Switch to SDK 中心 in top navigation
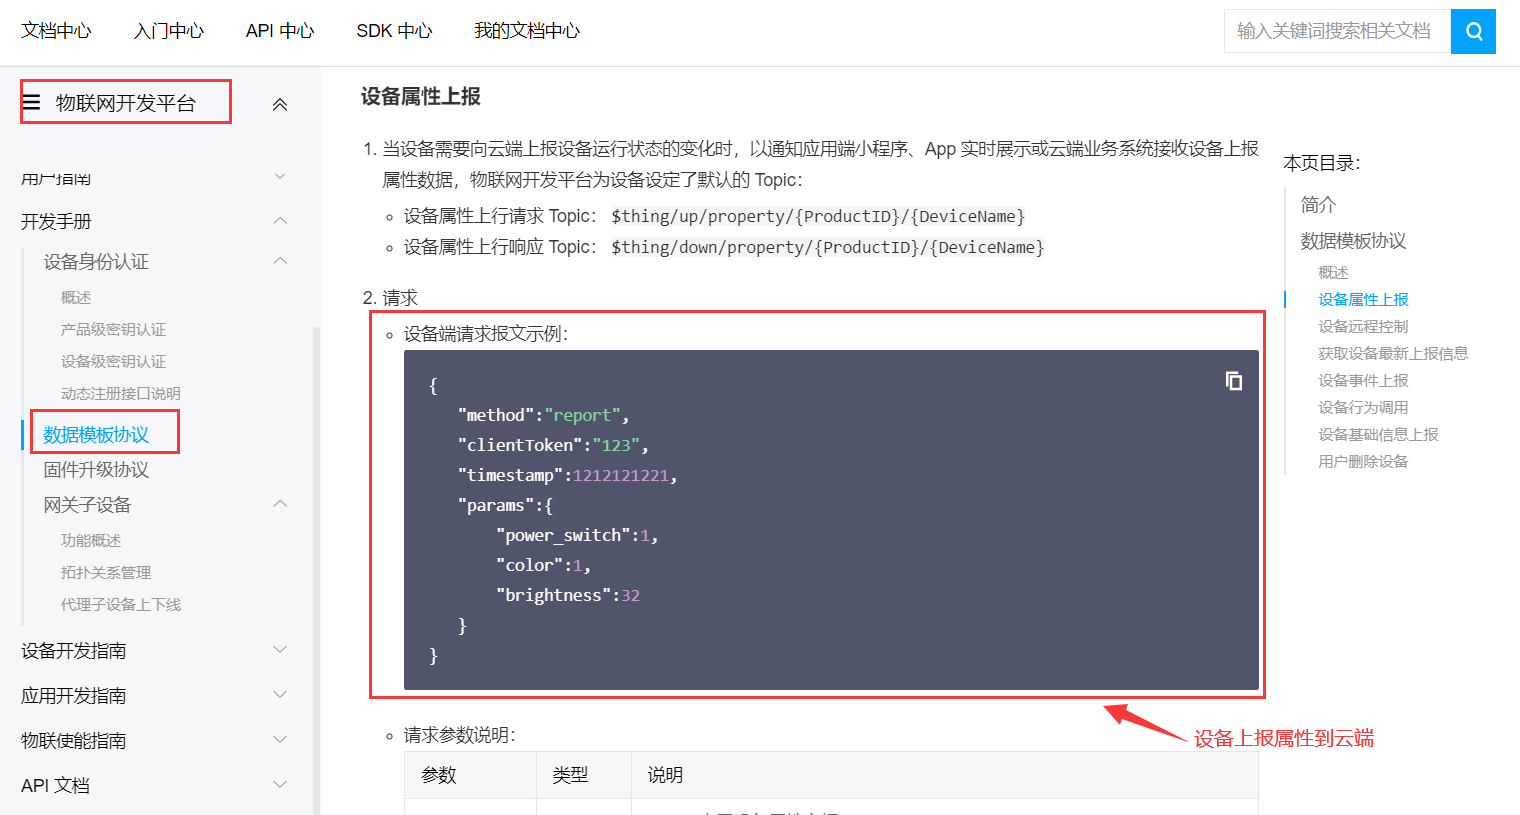The width and height of the screenshot is (1520, 815). 394,31
